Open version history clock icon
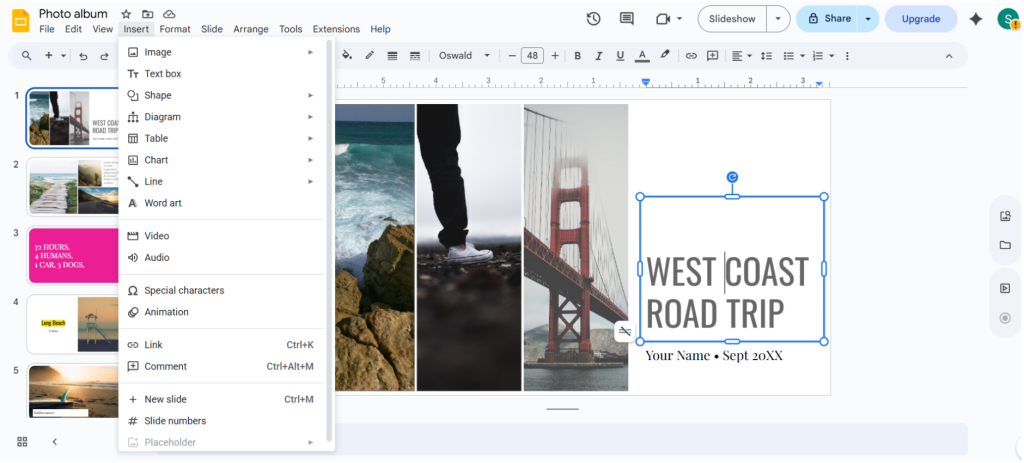Screen dimensions: 1024x463 pyautogui.click(x=593, y=19)
